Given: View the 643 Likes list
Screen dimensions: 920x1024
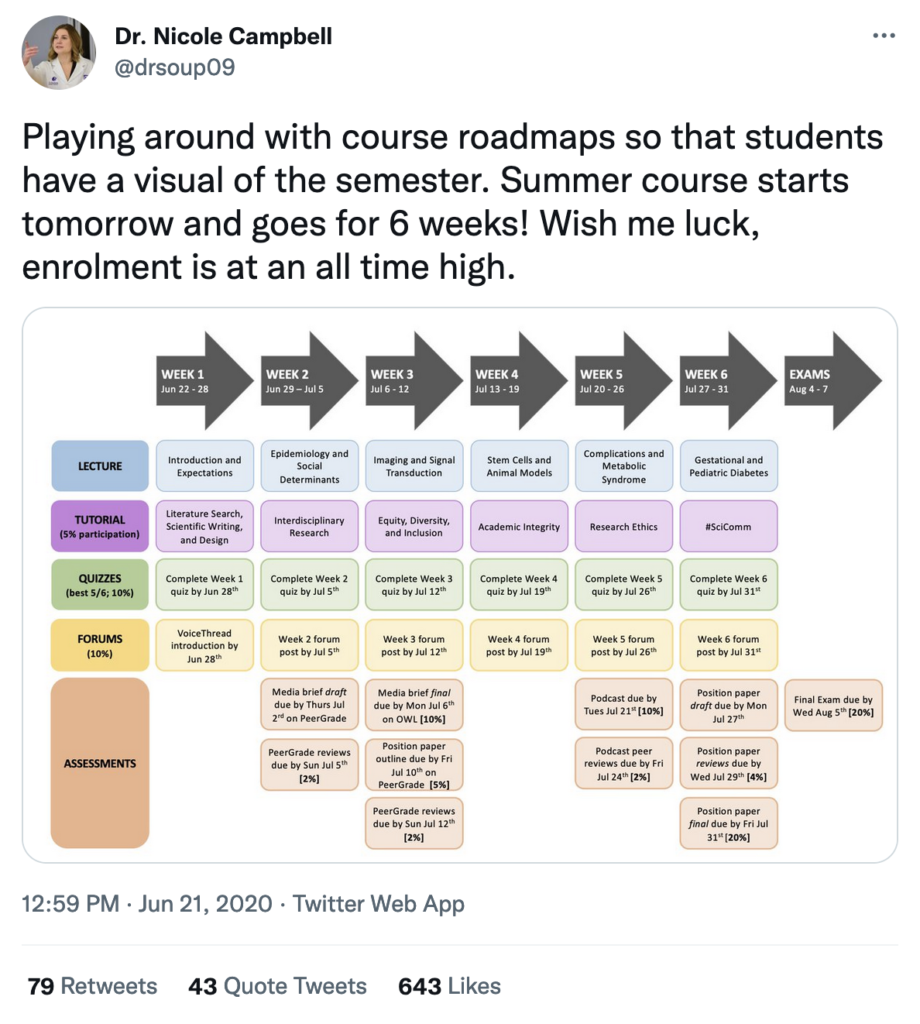Looking at the screenshot, I should click(x=450, y=985).
